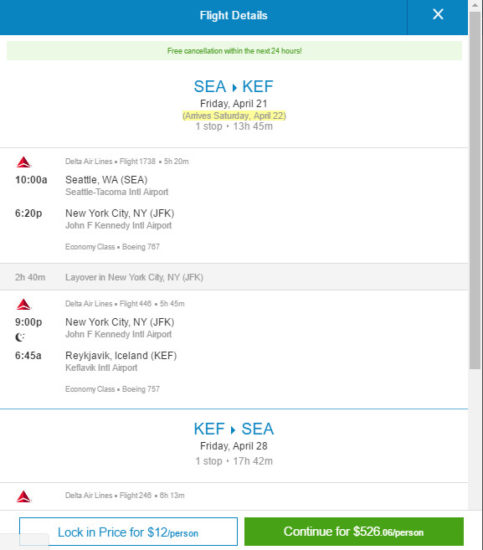Lock in Price for $12 per person

click(128, 531)
